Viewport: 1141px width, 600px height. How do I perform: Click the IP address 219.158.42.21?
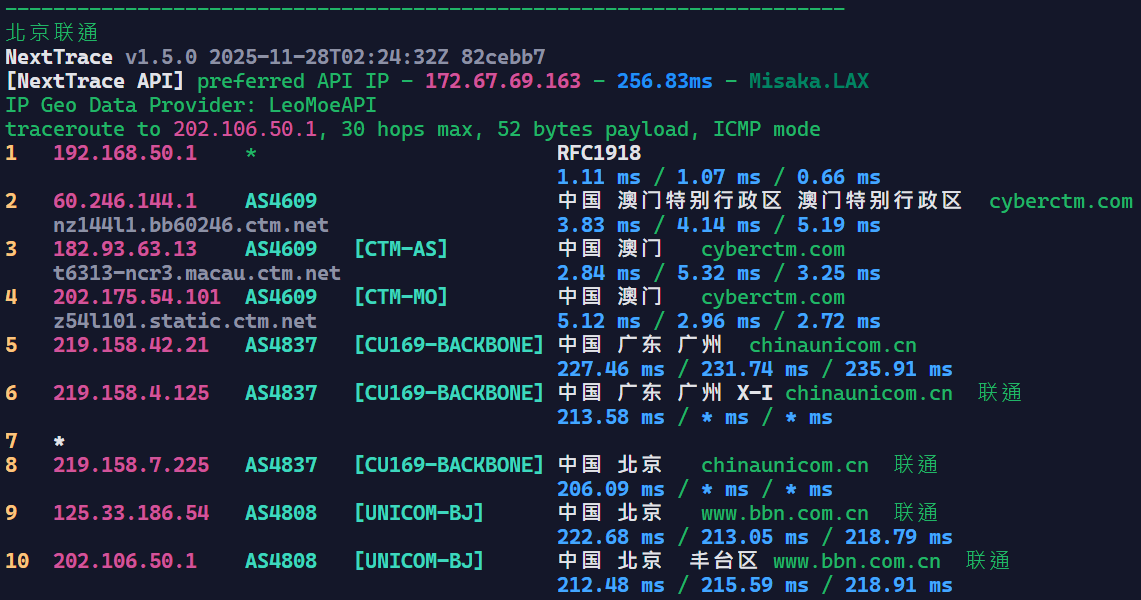tap(131, 345)
